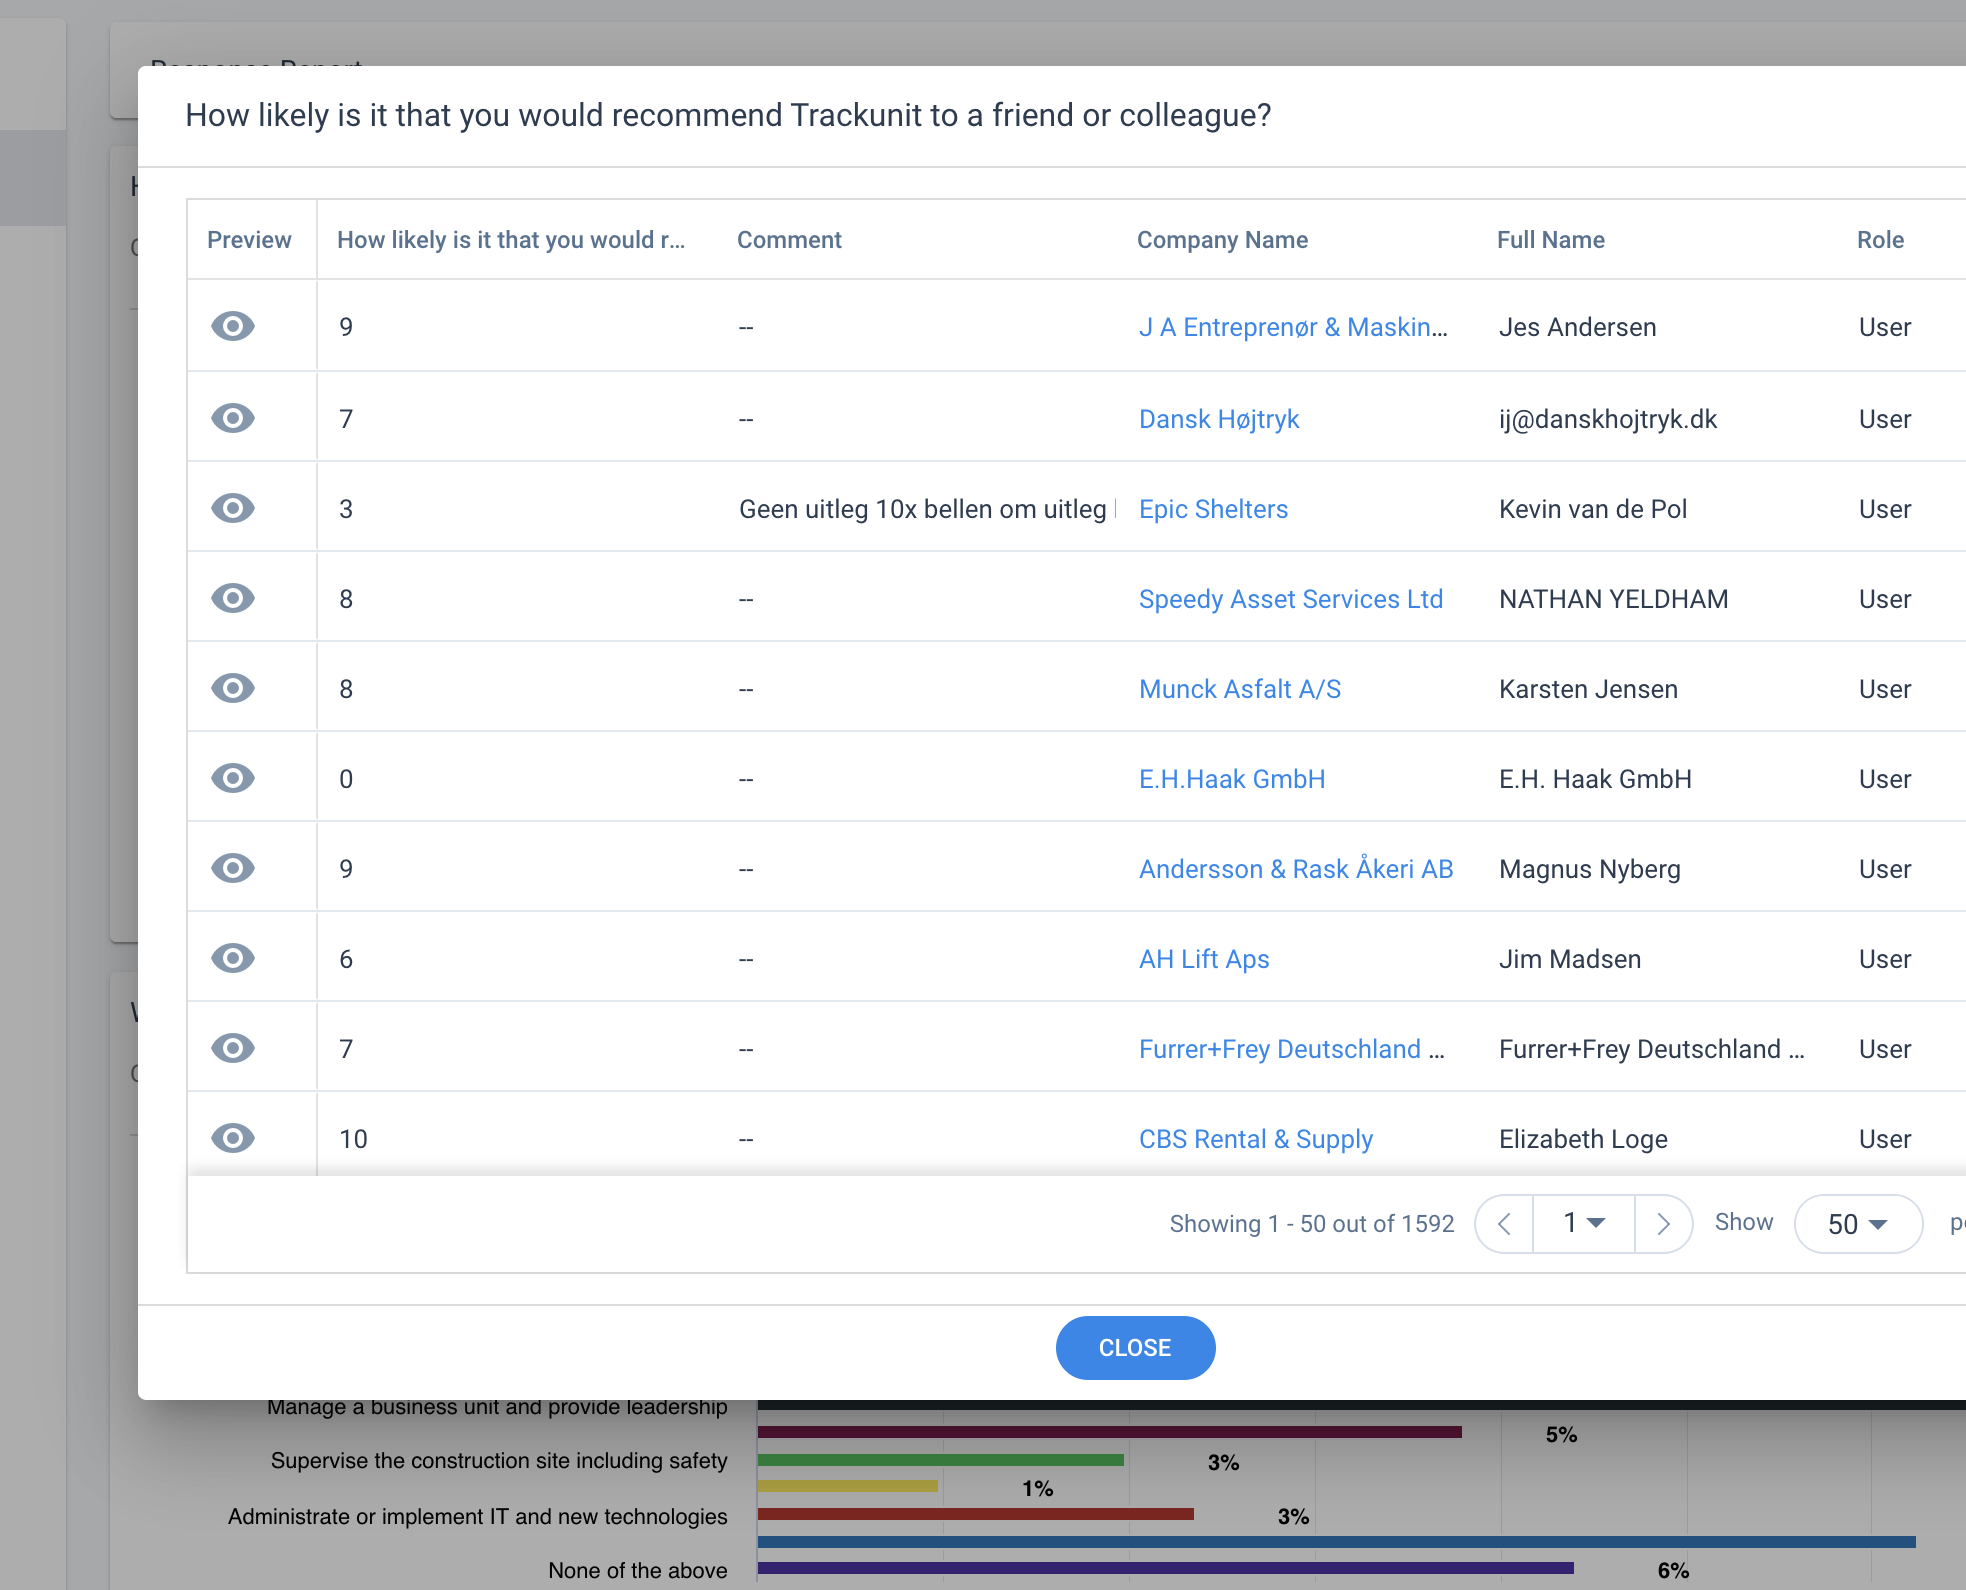The width and height of the screenshot is (1966, 1590).
Task: Click the Comment column header
Action: [x=789, y=240]
